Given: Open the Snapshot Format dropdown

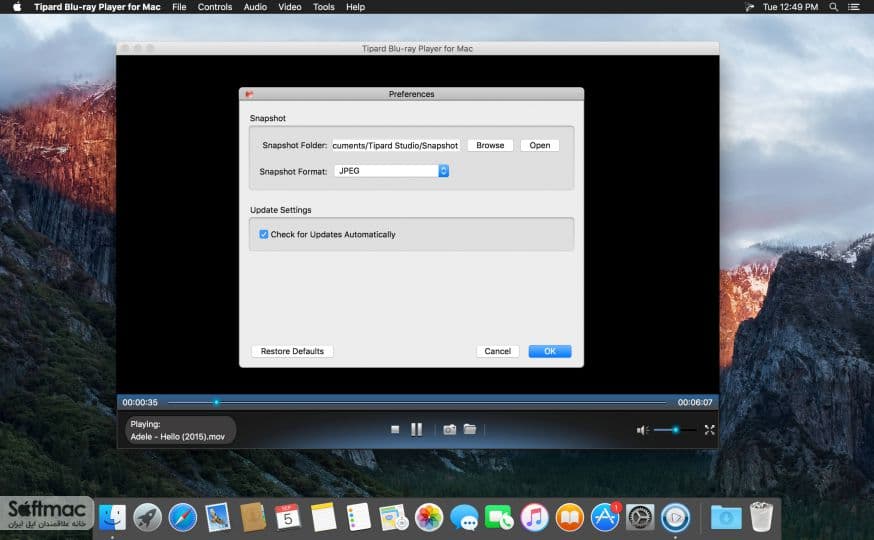Looking at the screenshot, I should click(391, 171).
